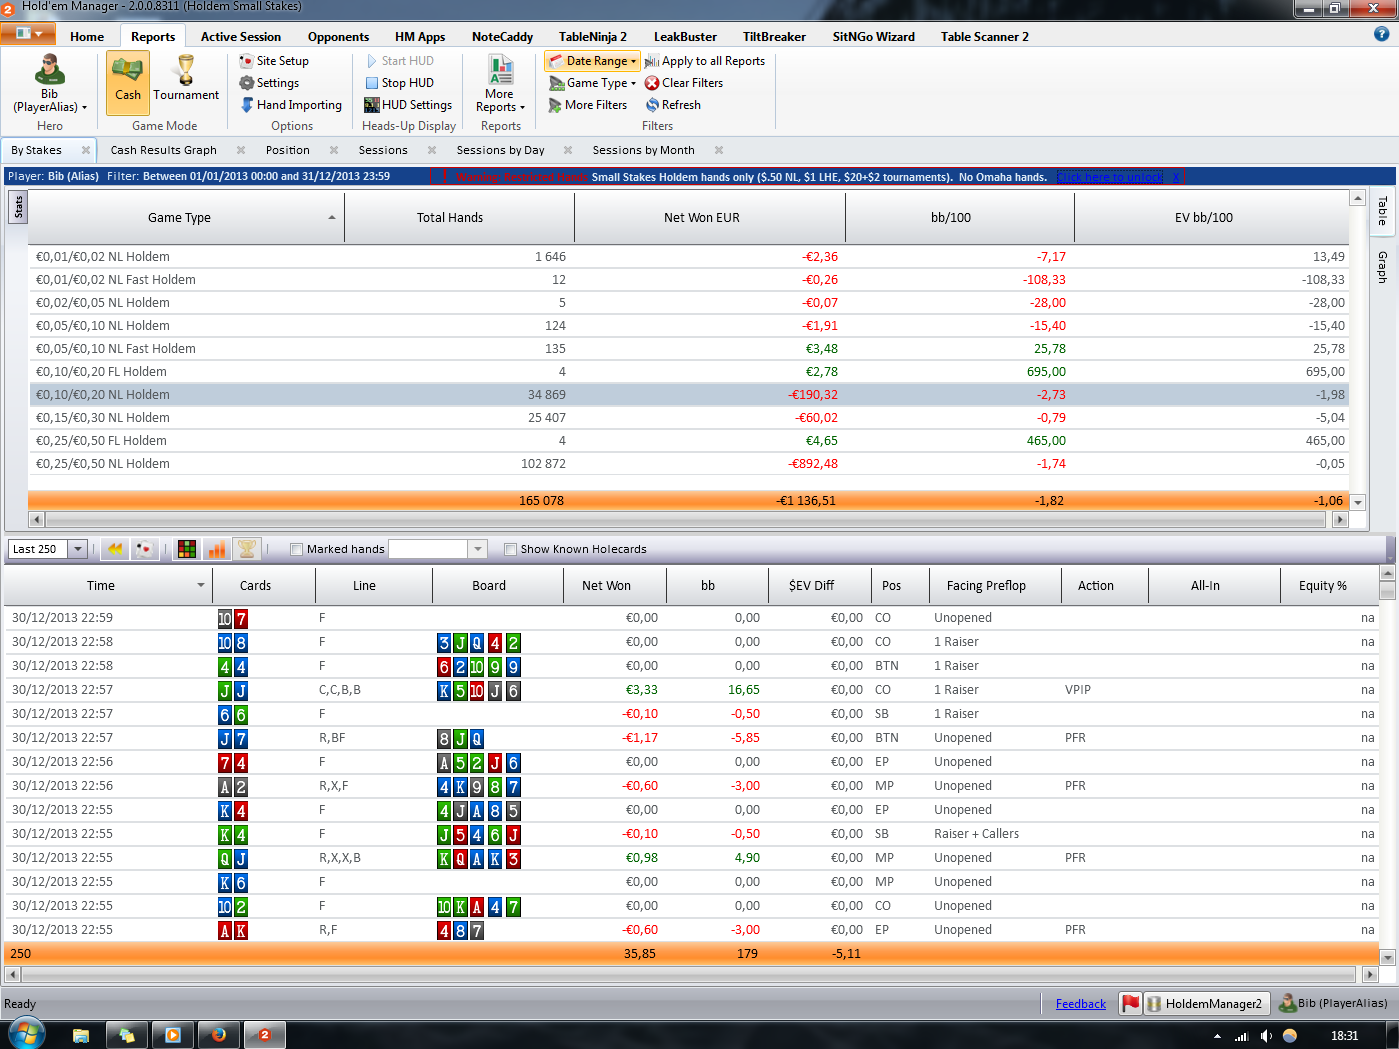Switch to Cash Results Graph tab

pyautogui.click(x=164, y=150)
